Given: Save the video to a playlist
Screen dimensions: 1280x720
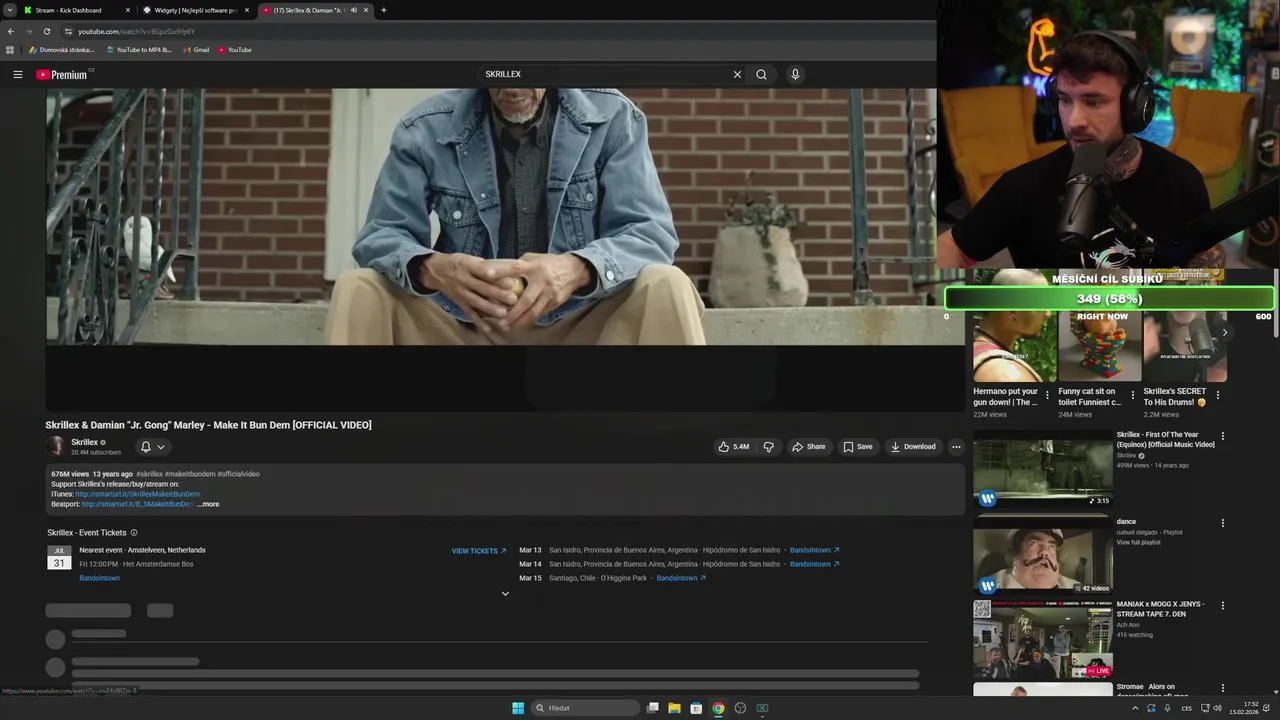Looking at the screenshot, I should (x=858, y=447).
